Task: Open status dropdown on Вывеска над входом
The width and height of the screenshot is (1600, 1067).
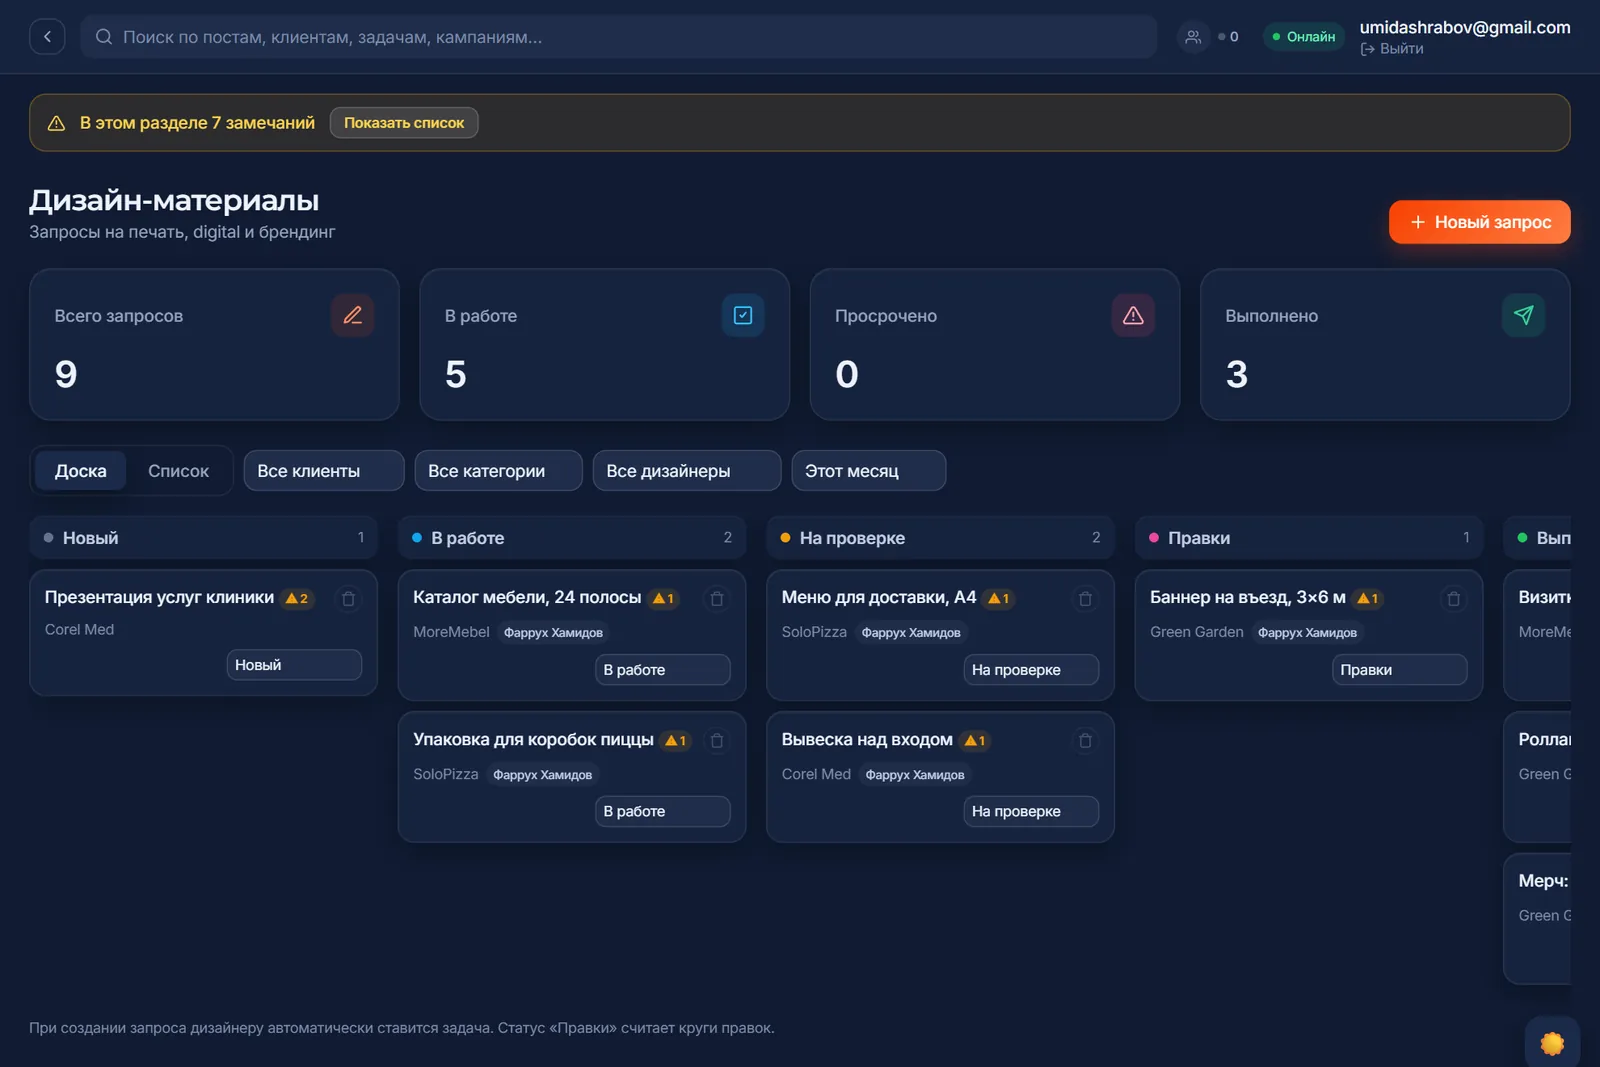Action: (x=1031, y=811)
